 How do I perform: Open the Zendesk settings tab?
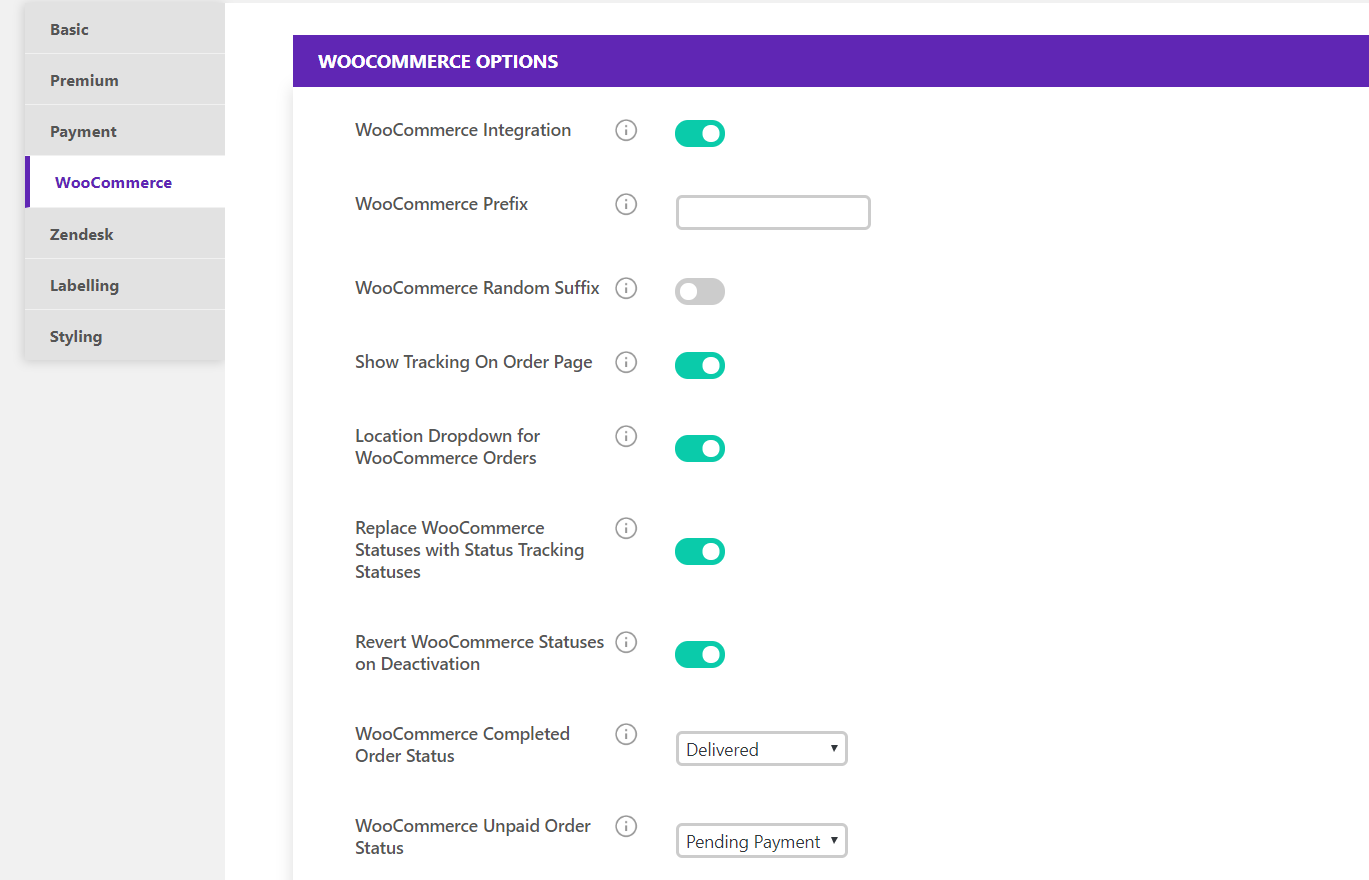coord(125,234)
